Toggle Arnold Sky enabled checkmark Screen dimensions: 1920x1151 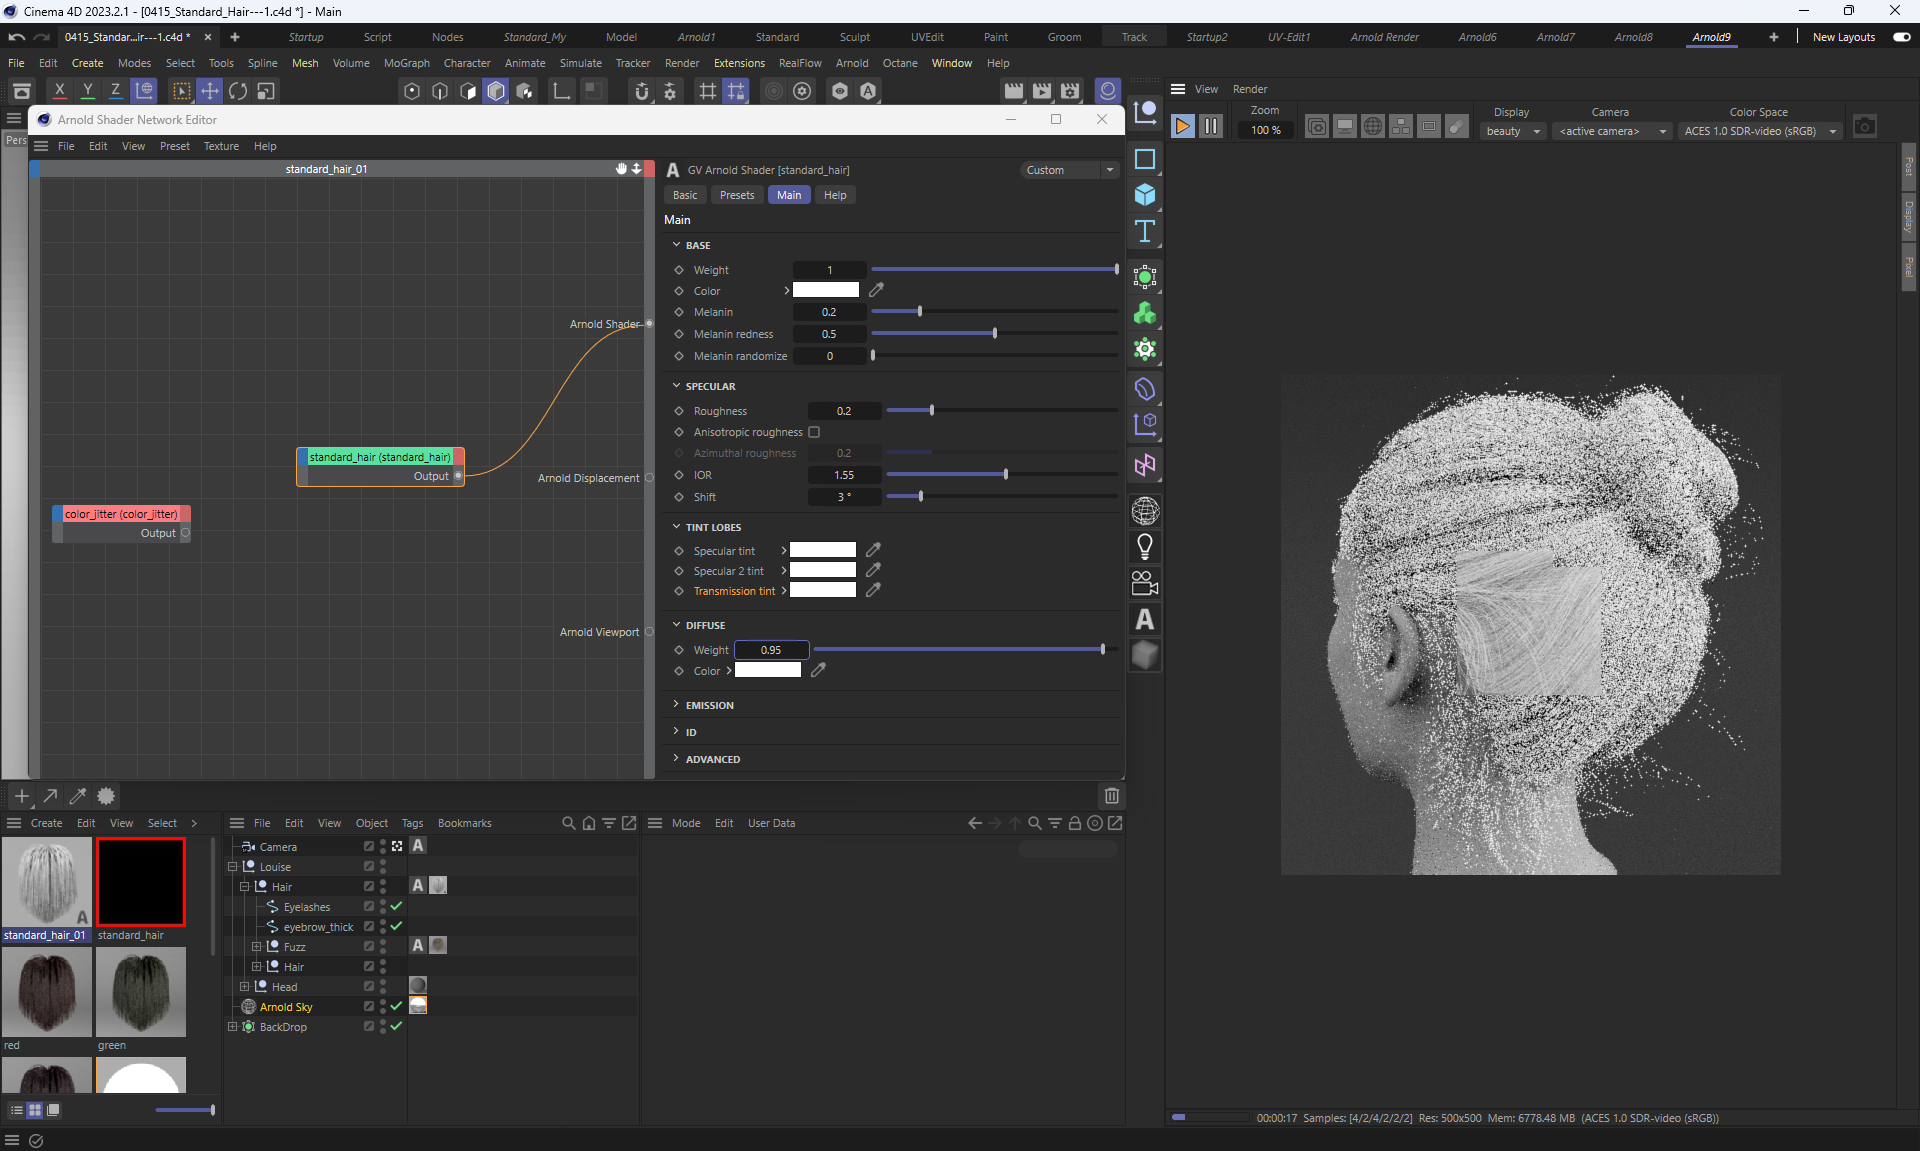396,1006
